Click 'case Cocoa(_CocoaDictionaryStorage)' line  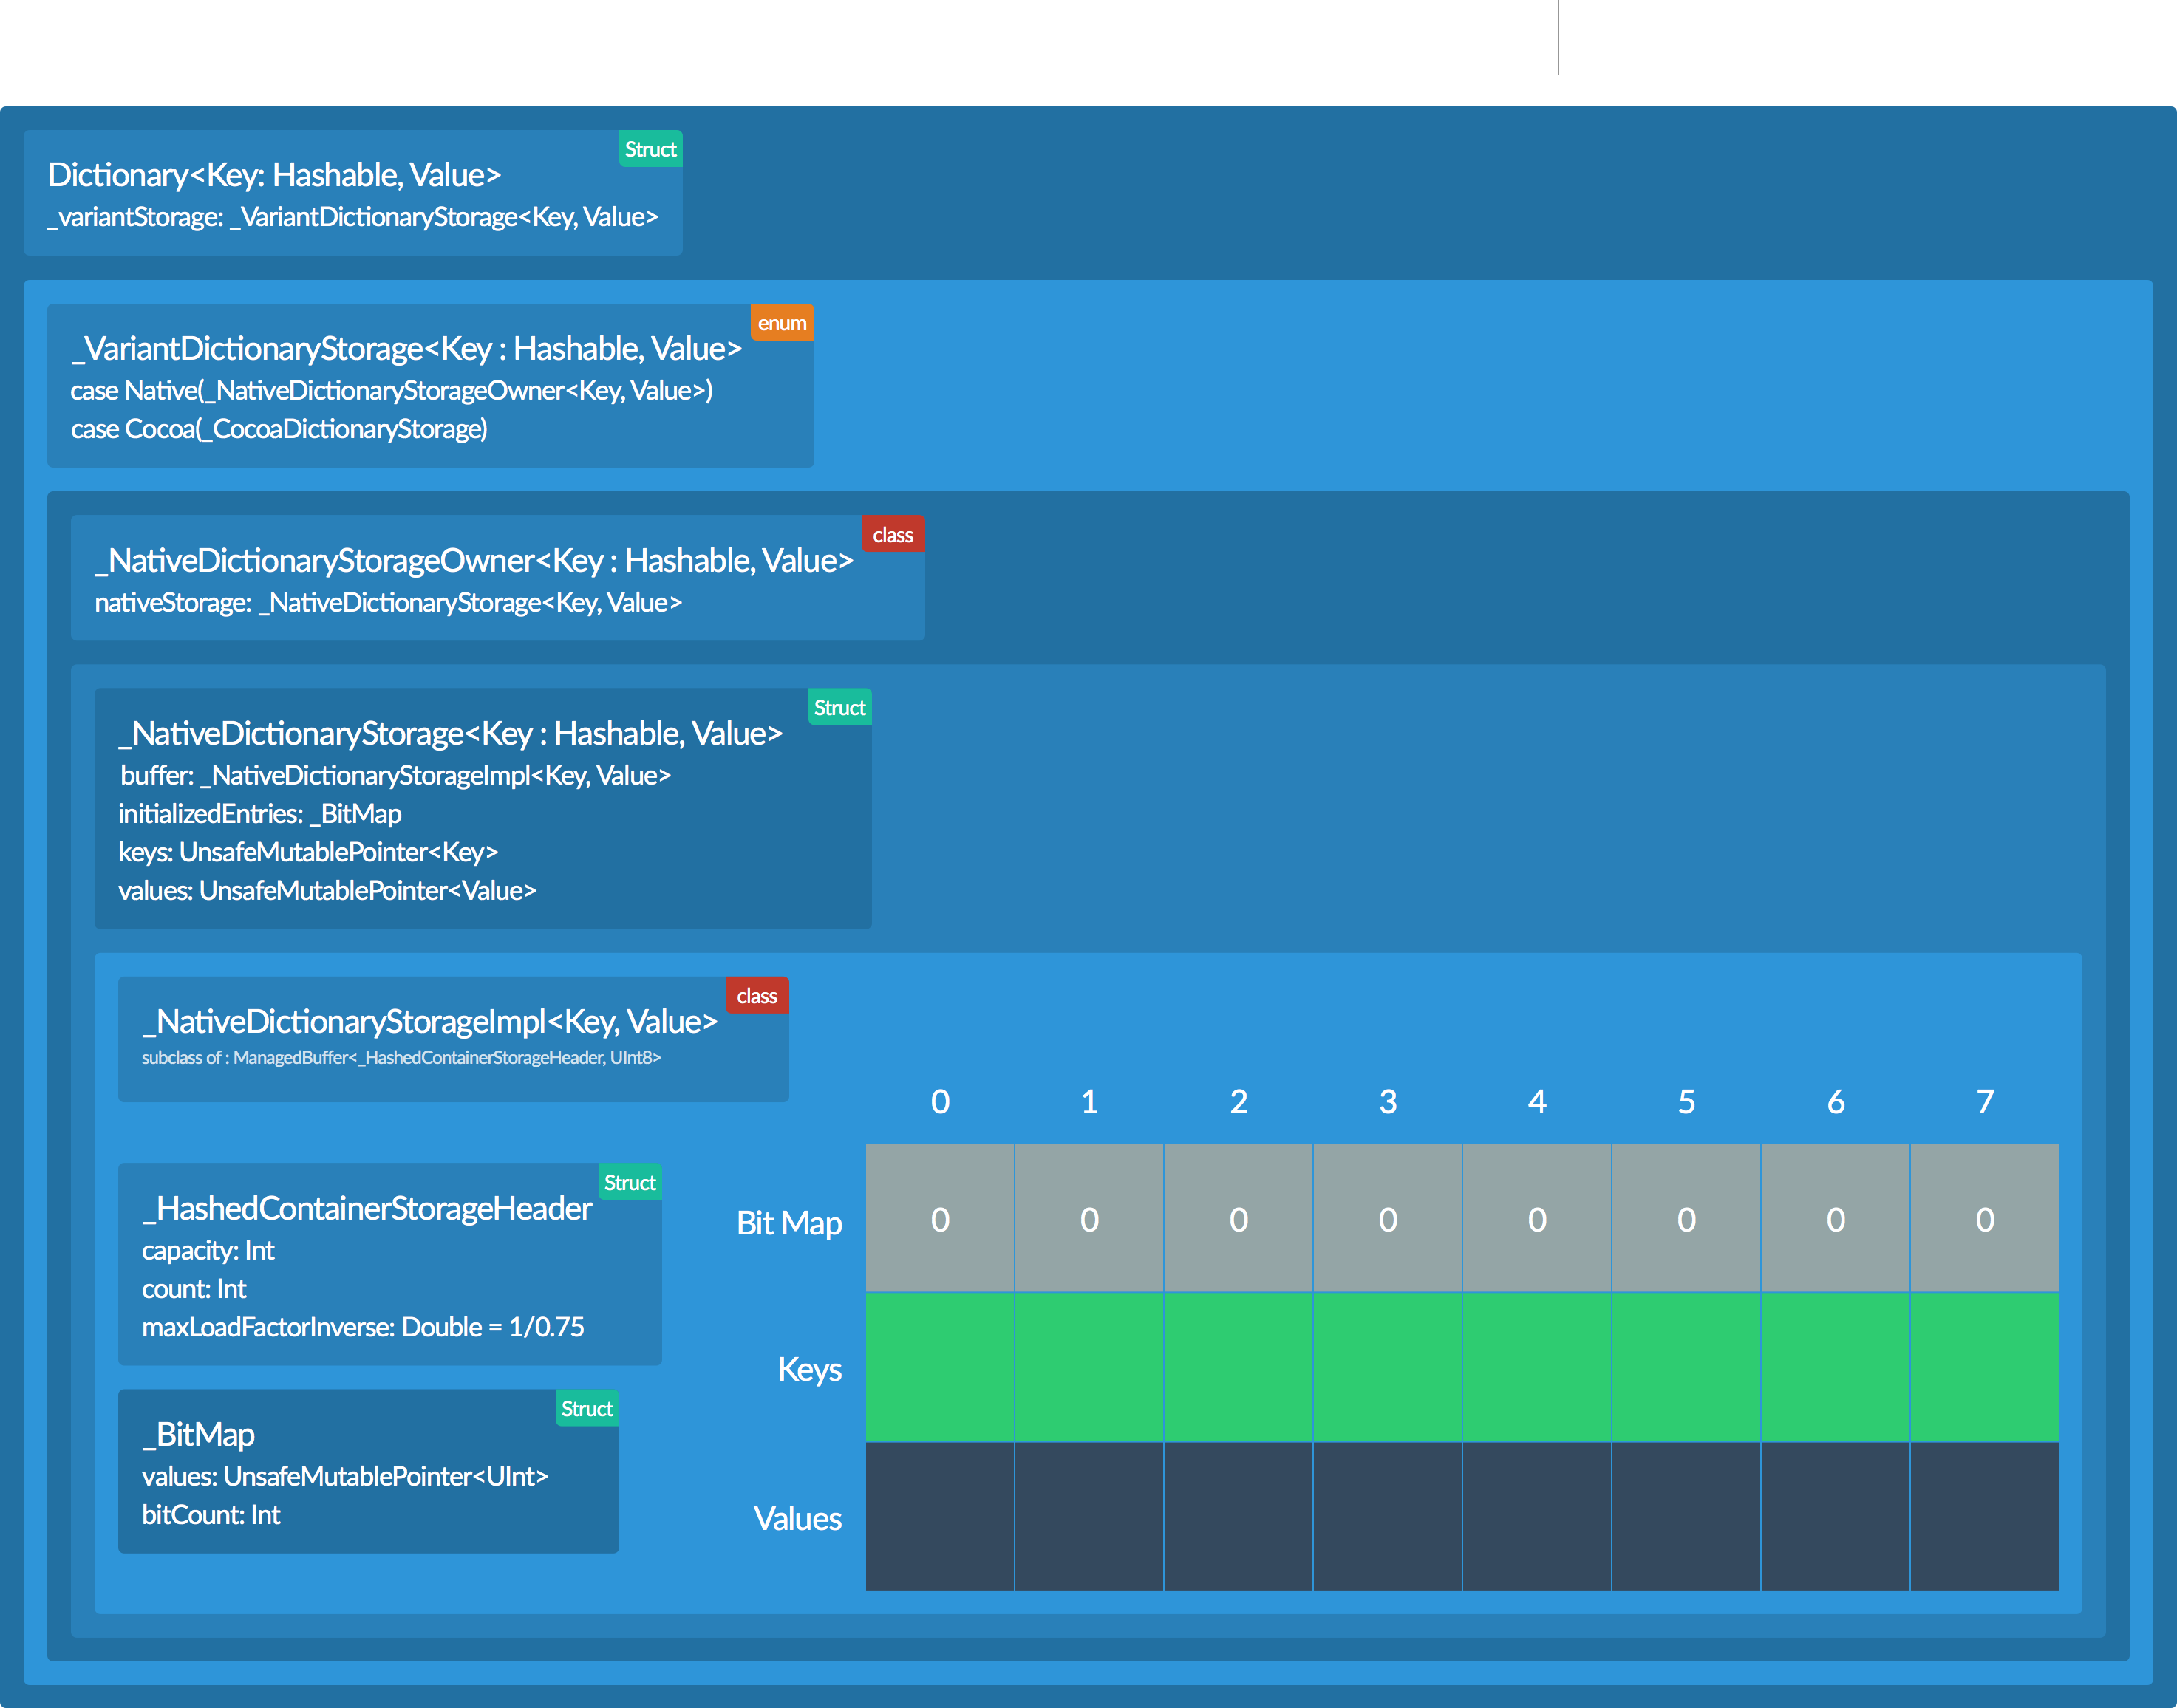click(279, 429)
